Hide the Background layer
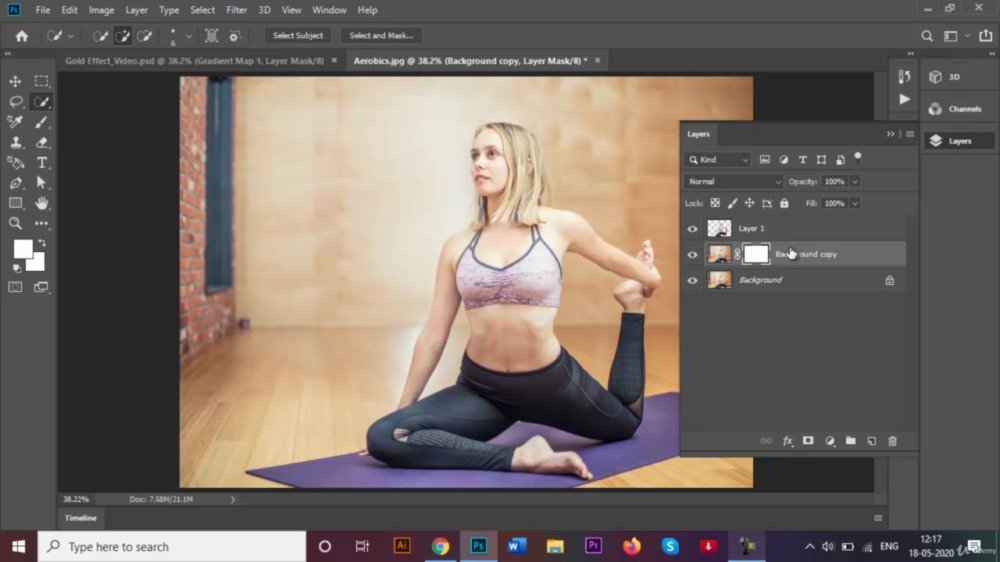The image size is (1000, 562). pyautogui.click(x=693, y=280)
